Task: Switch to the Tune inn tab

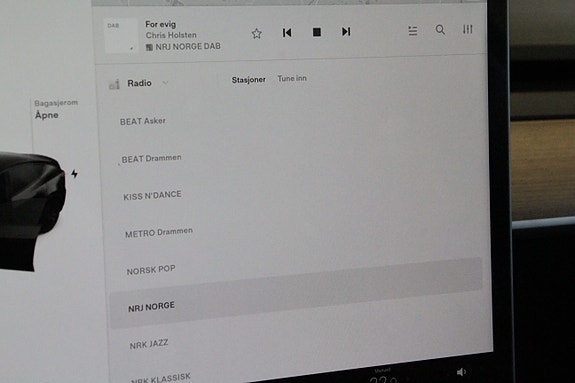Action: point(292,78)
